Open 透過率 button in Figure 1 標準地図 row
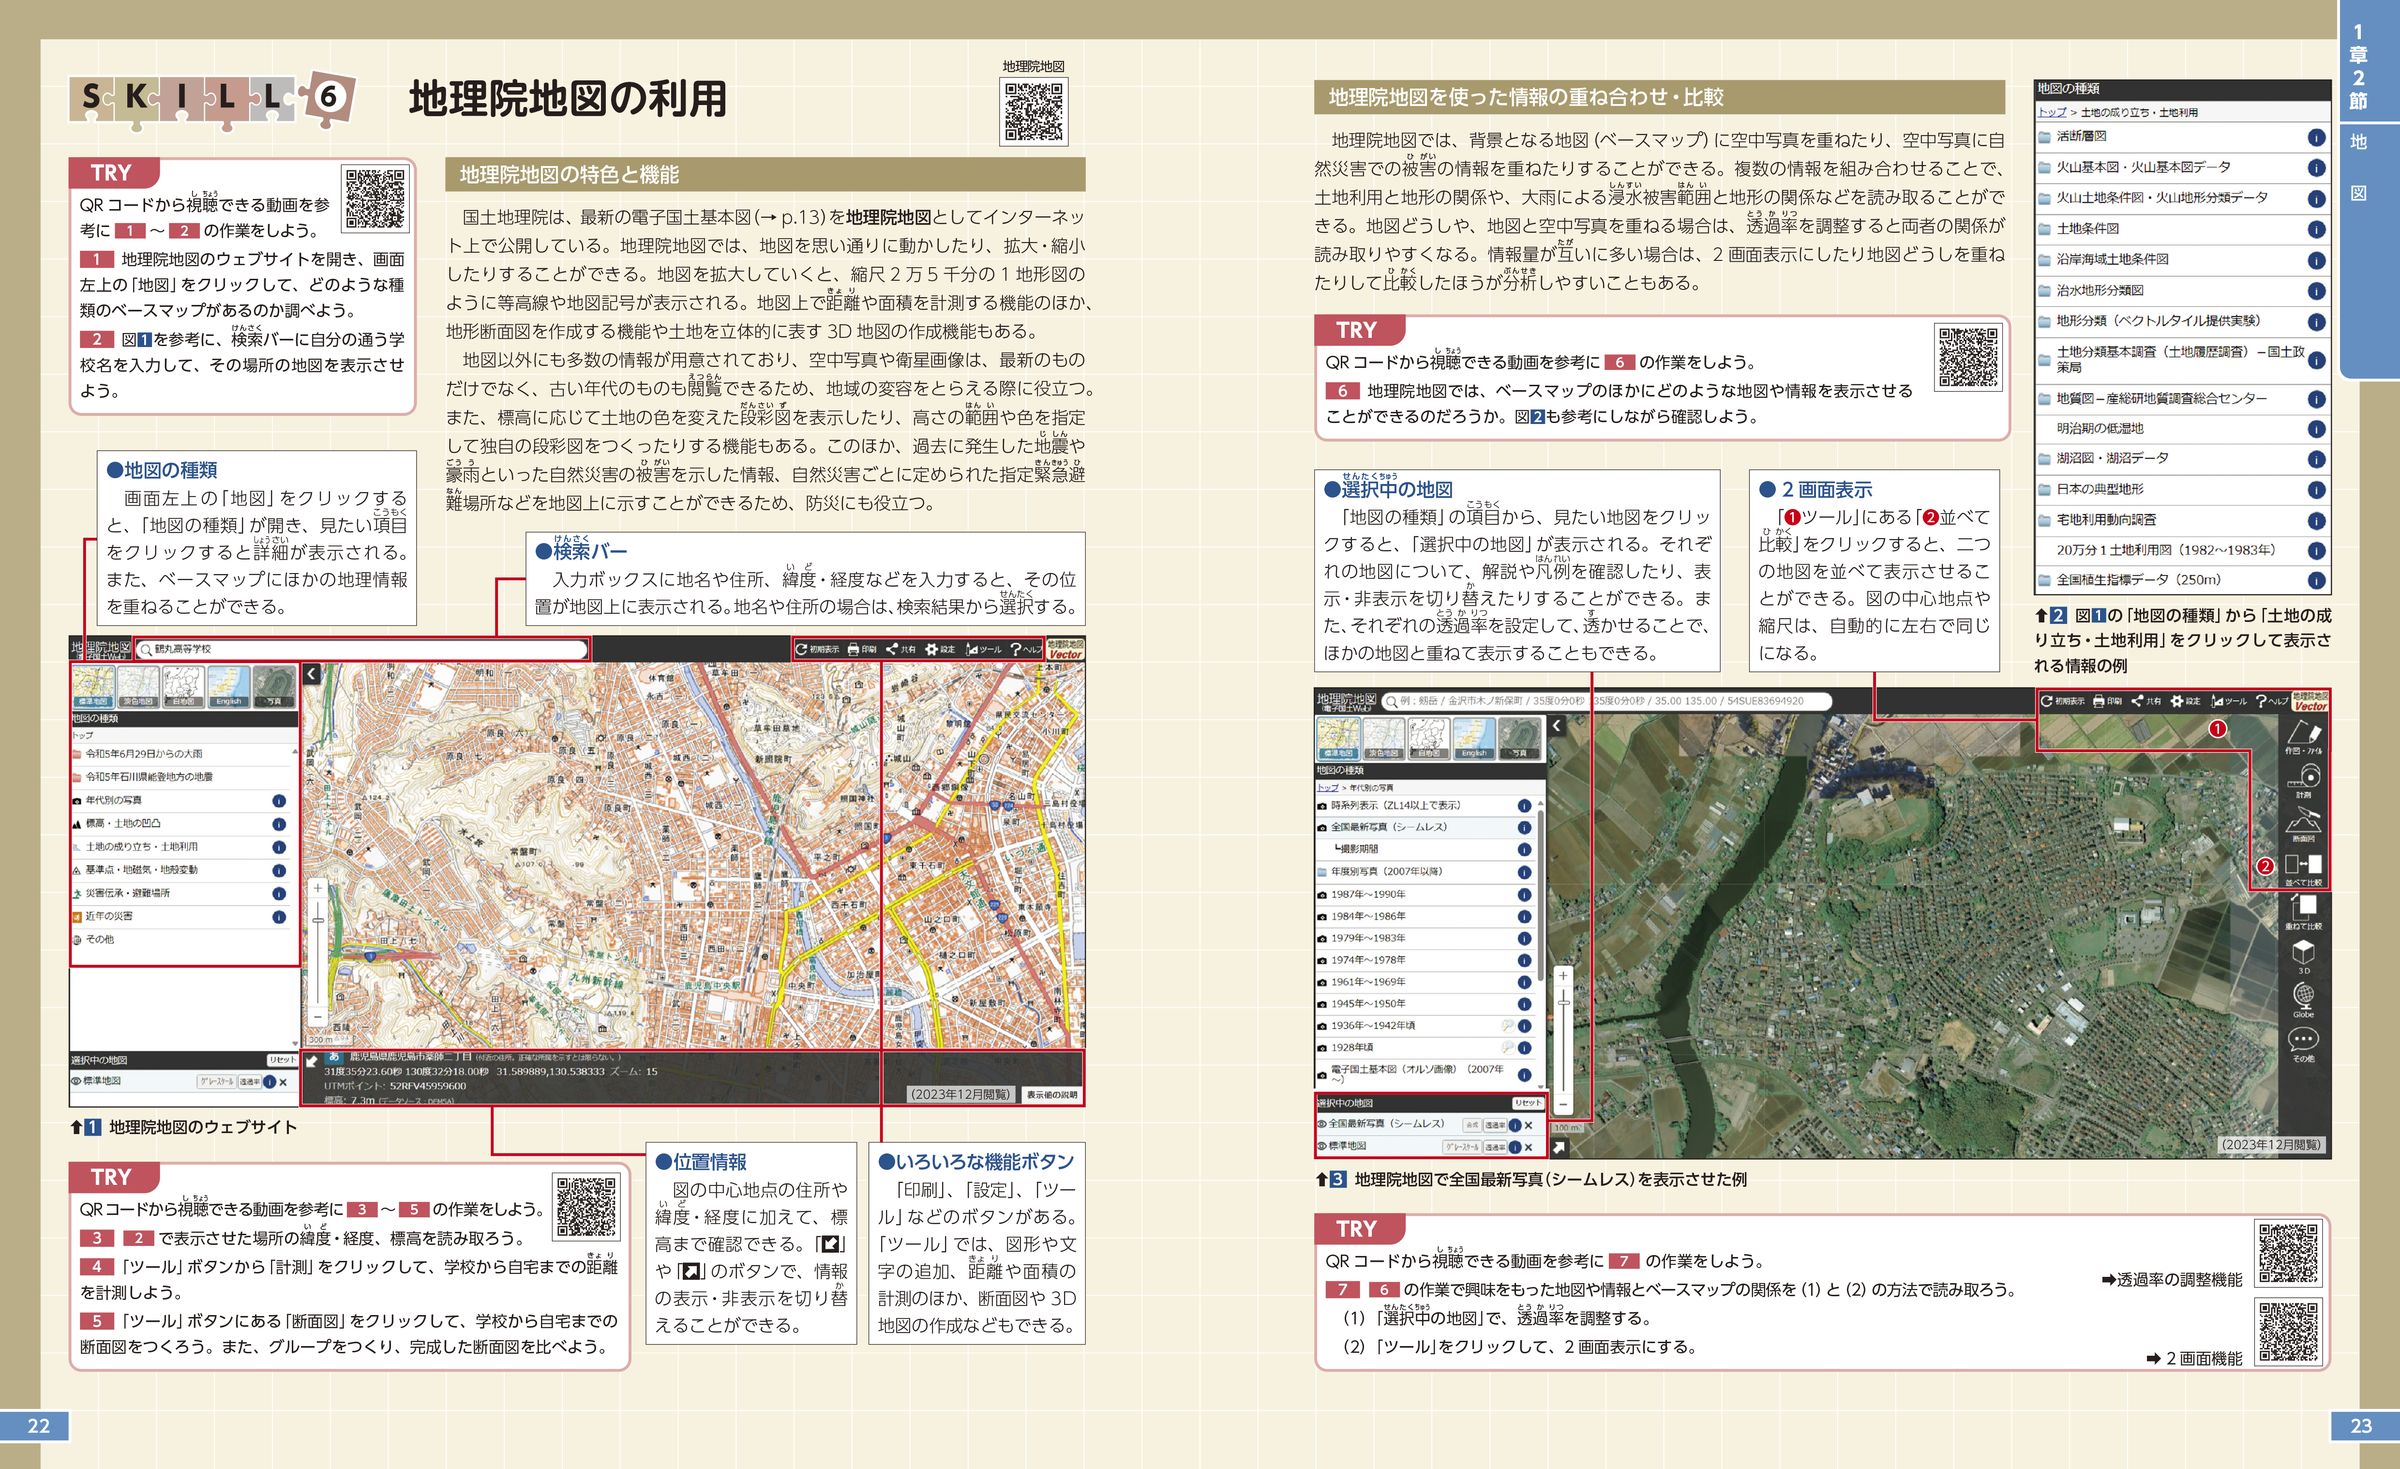 point(250,1082)
